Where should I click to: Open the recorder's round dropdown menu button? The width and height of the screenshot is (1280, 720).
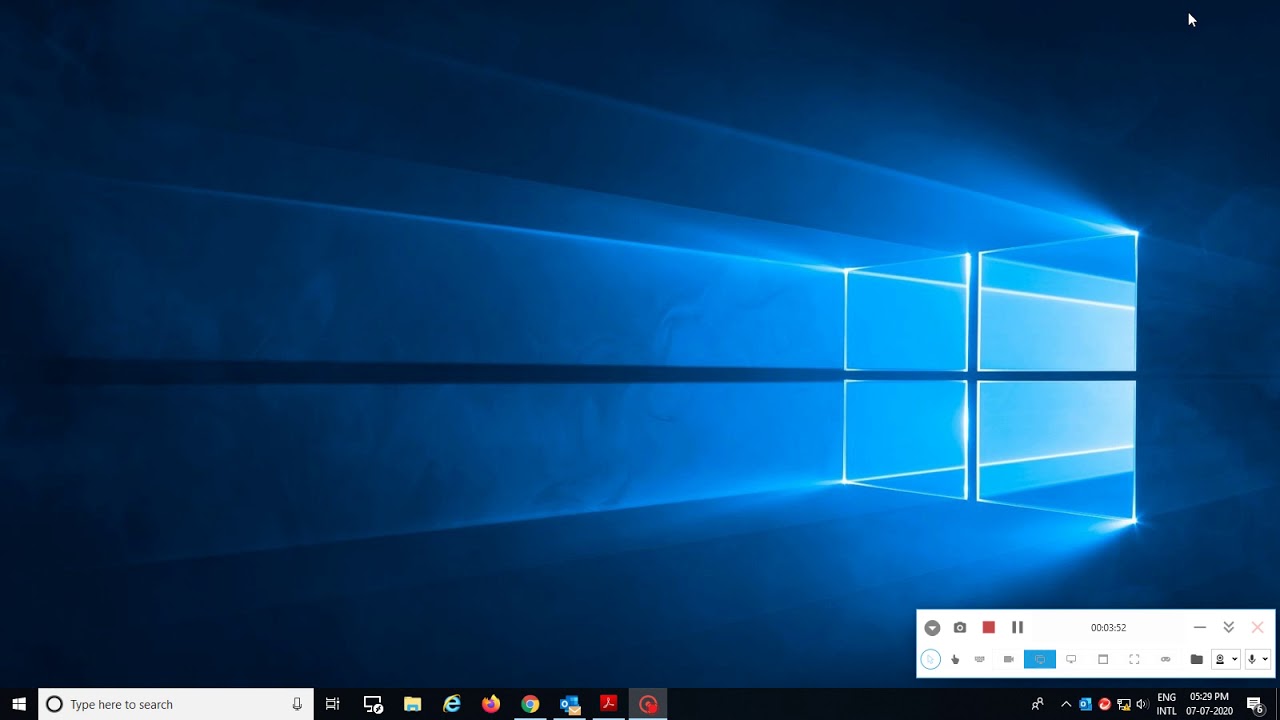point(932,628)
